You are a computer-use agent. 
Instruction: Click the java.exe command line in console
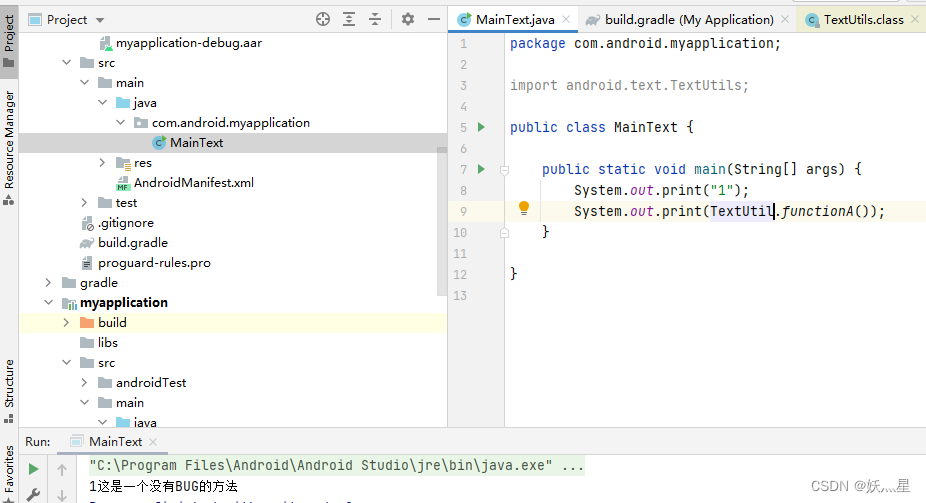point(337,465)
